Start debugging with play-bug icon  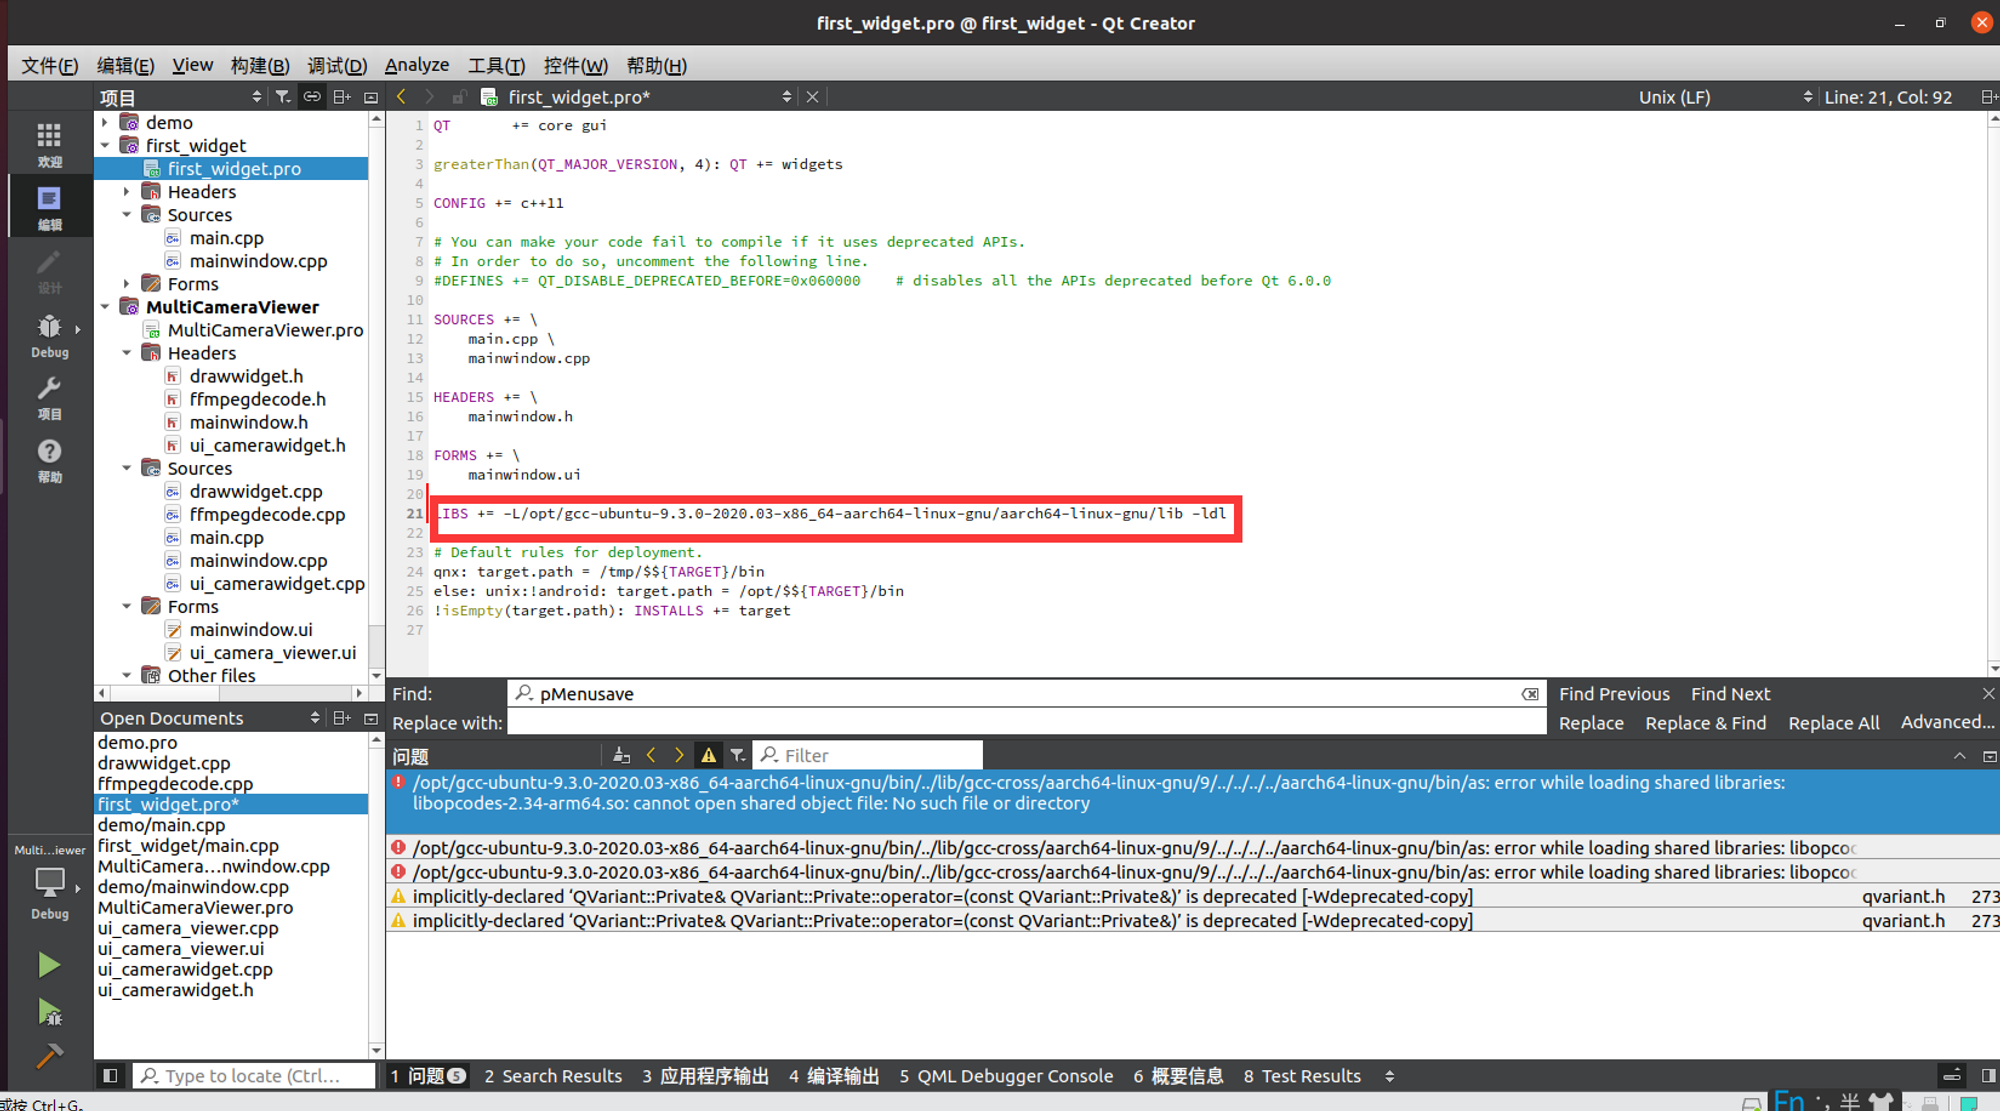click(x=49, y=1012)
